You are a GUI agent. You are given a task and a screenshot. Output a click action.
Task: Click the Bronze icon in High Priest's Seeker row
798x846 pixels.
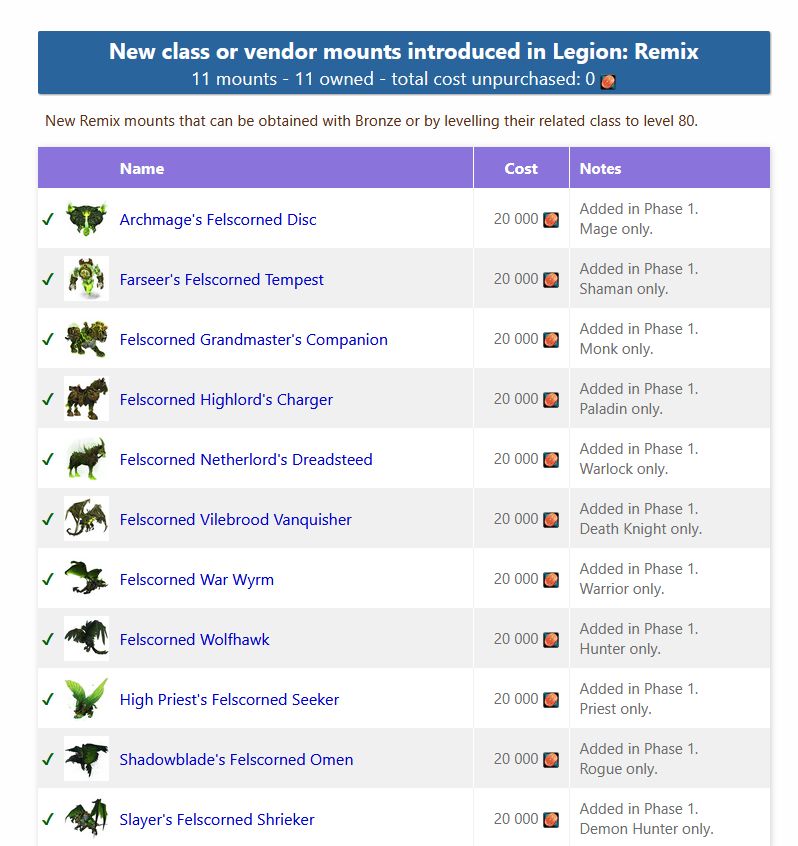pyautogui.click(x=551, y=699)
